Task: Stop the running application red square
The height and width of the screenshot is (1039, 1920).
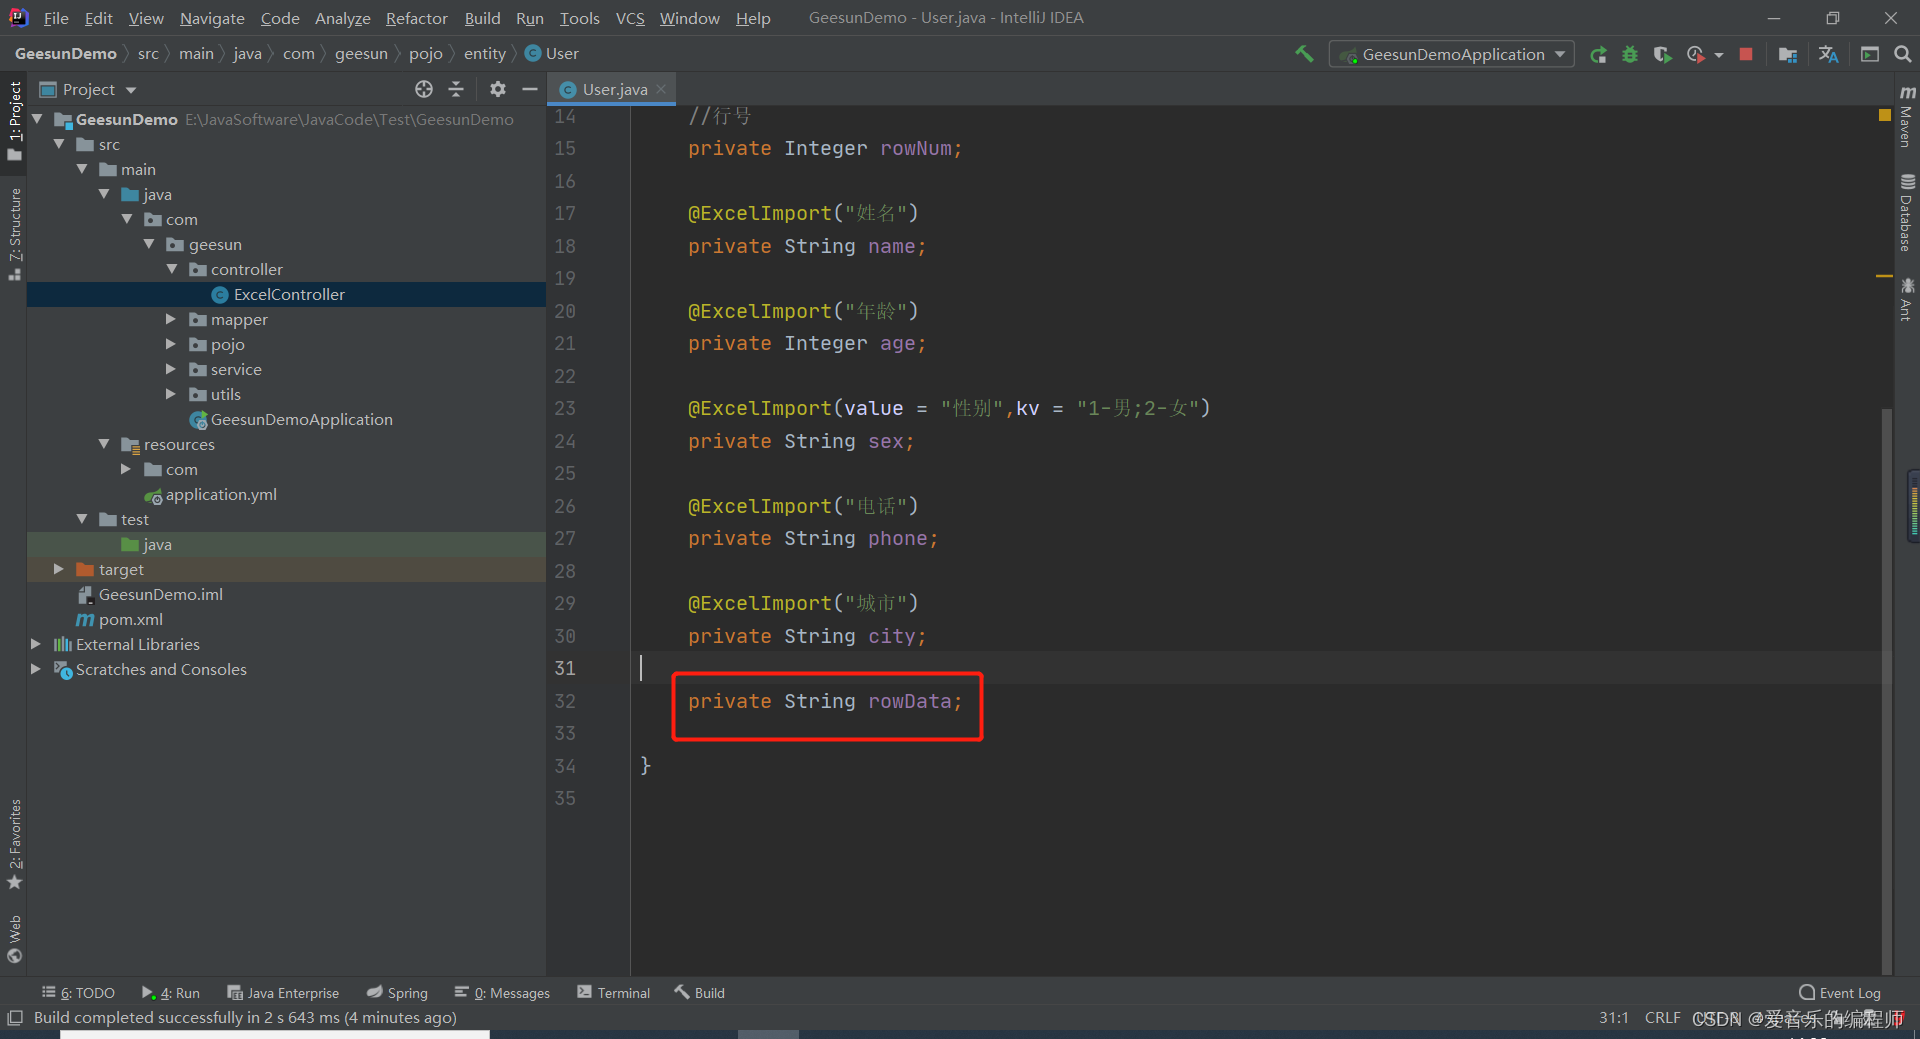Action: point(1746,54)
